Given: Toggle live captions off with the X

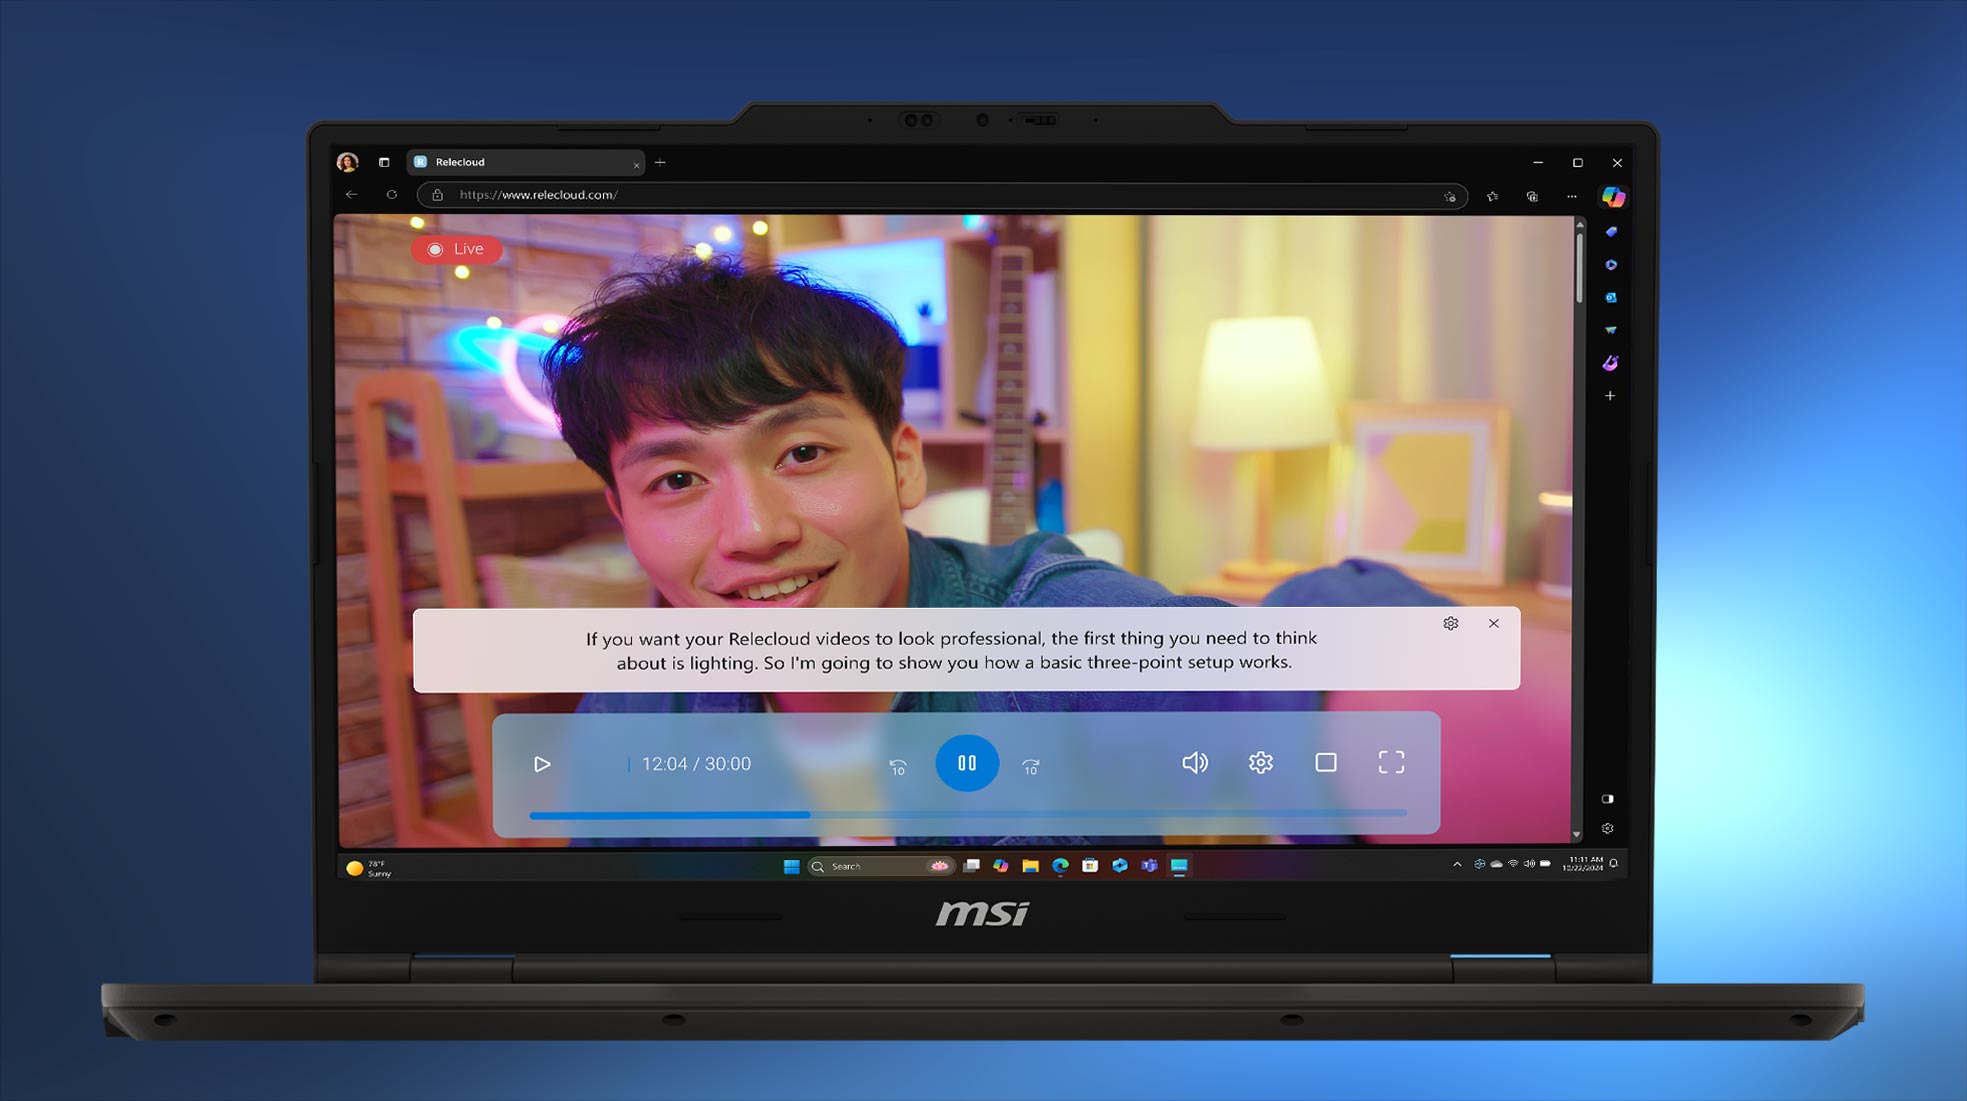Looking at the screenshot, I should 1494,623.
